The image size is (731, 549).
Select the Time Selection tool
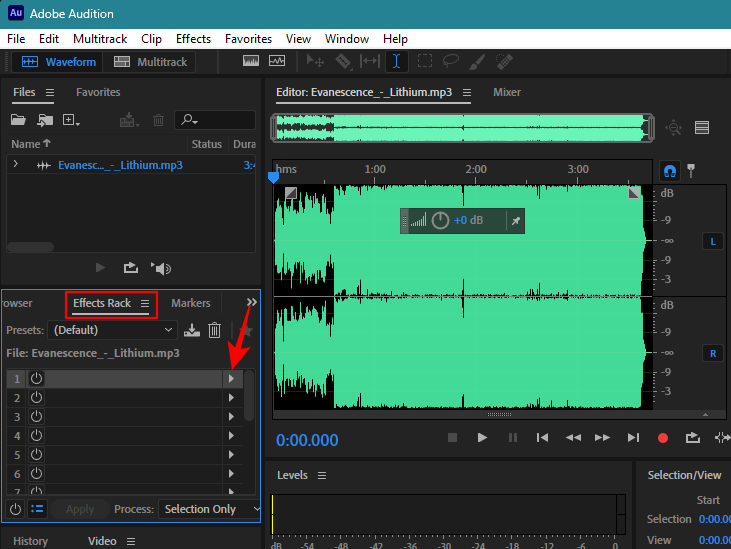tap(397, 62)
